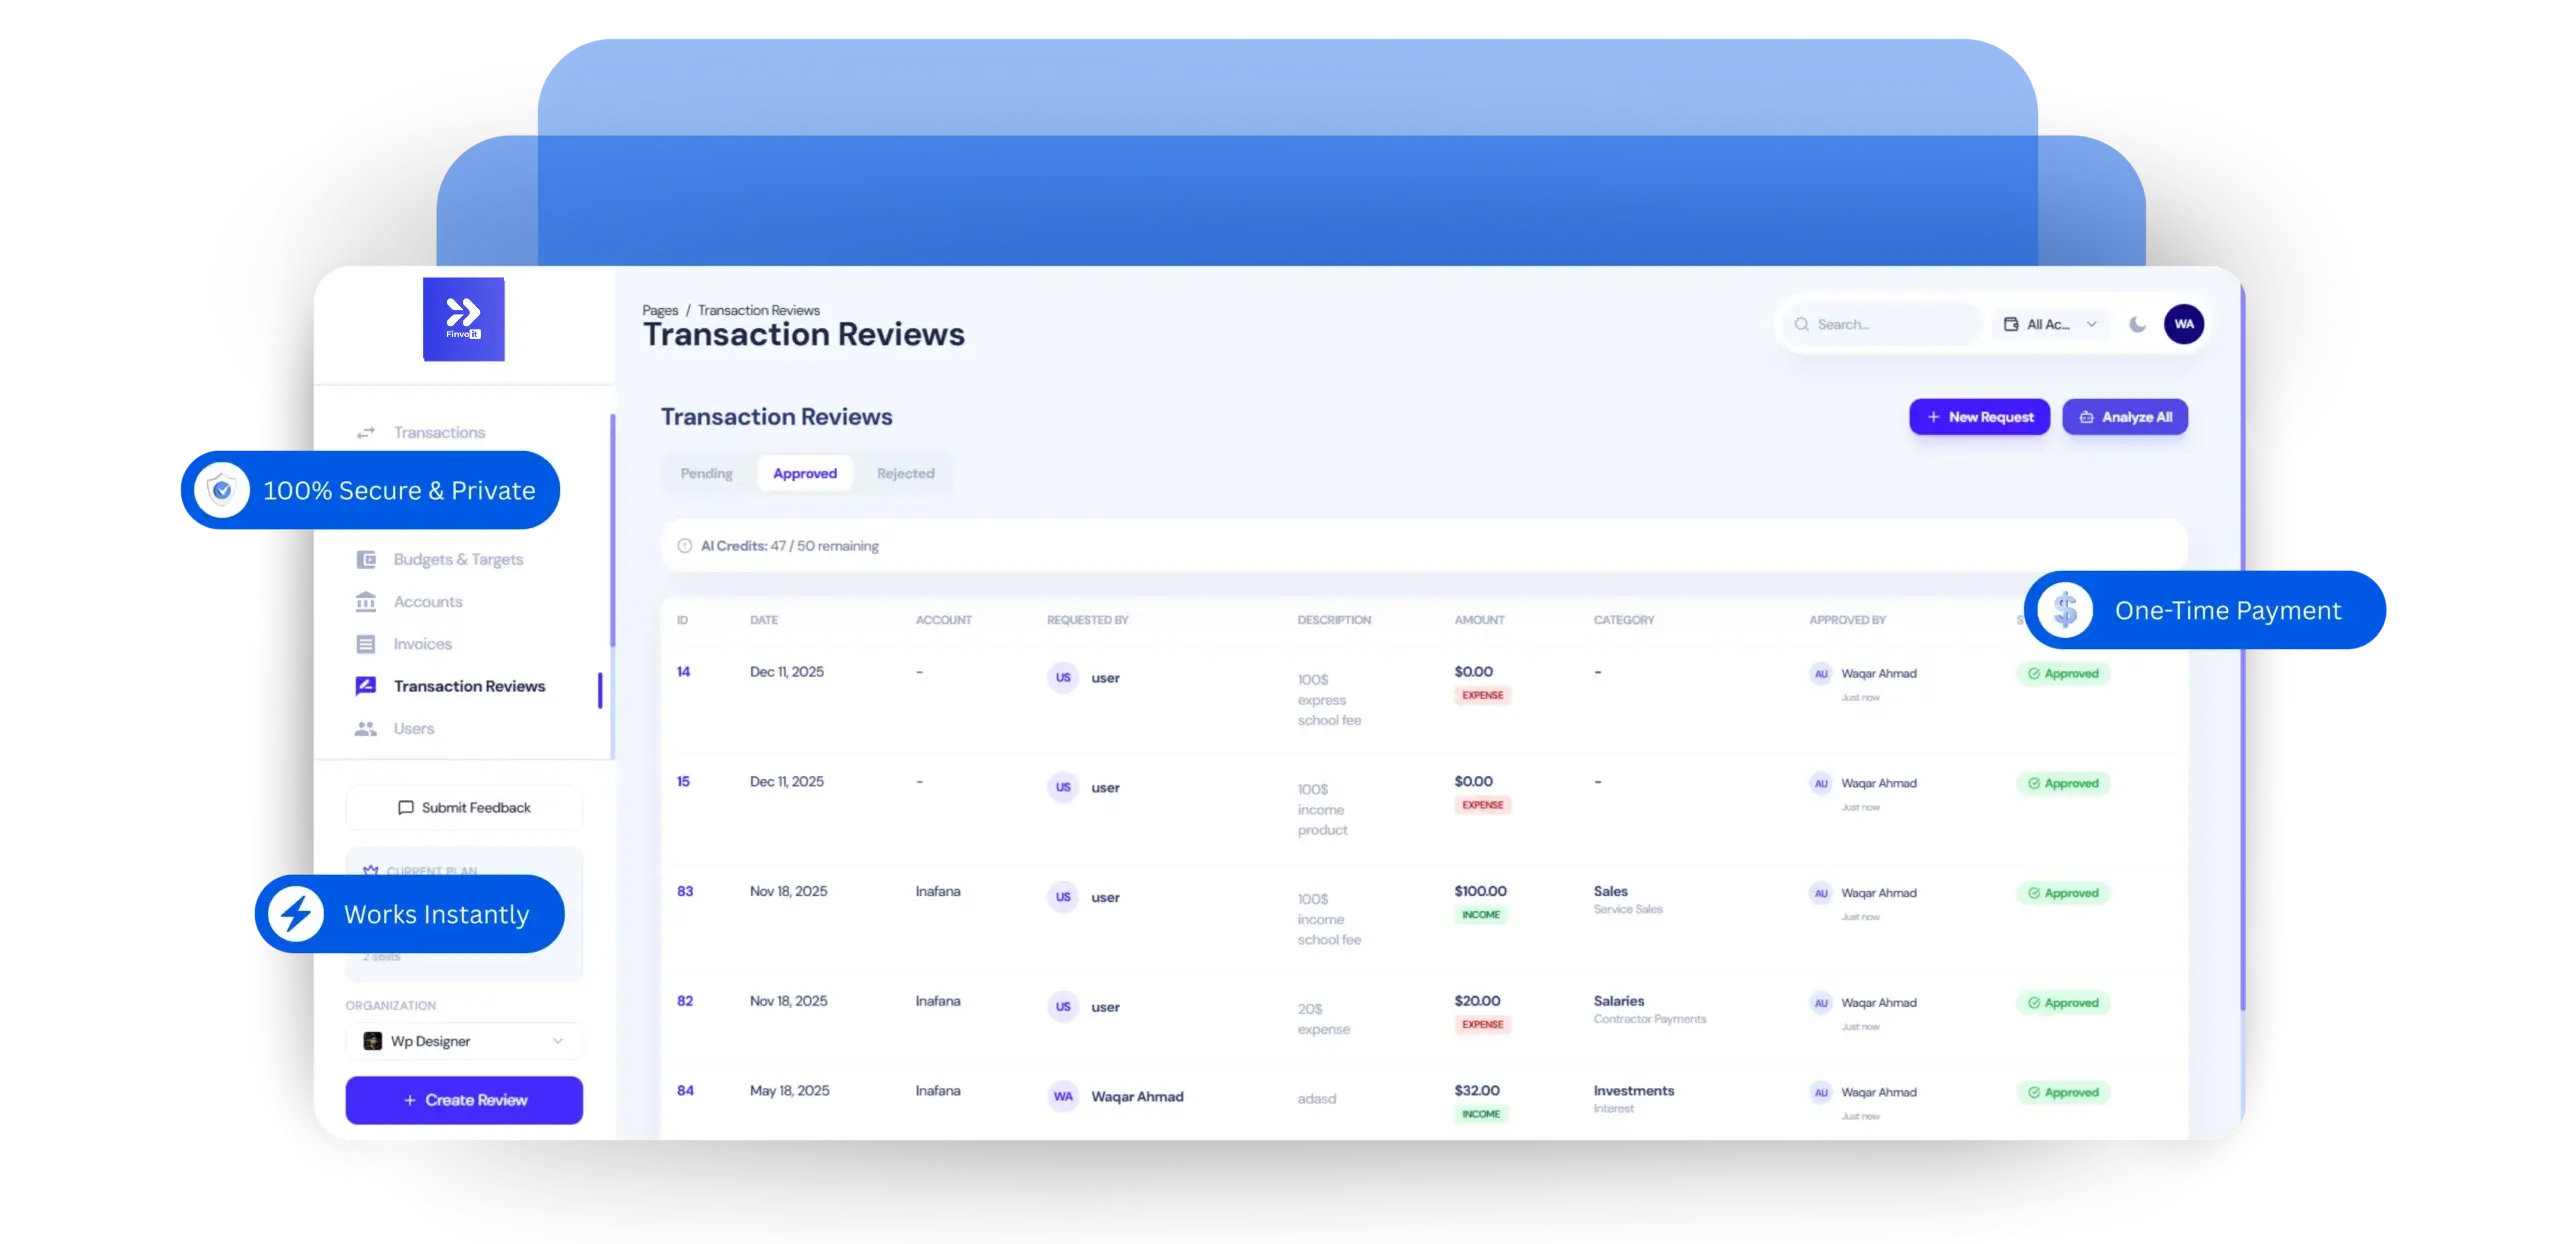Viewport: 2560px width, 1244px height.
Task: Collapse the account switcher chevron near the wallet icon
Action: click(2092, 324)
